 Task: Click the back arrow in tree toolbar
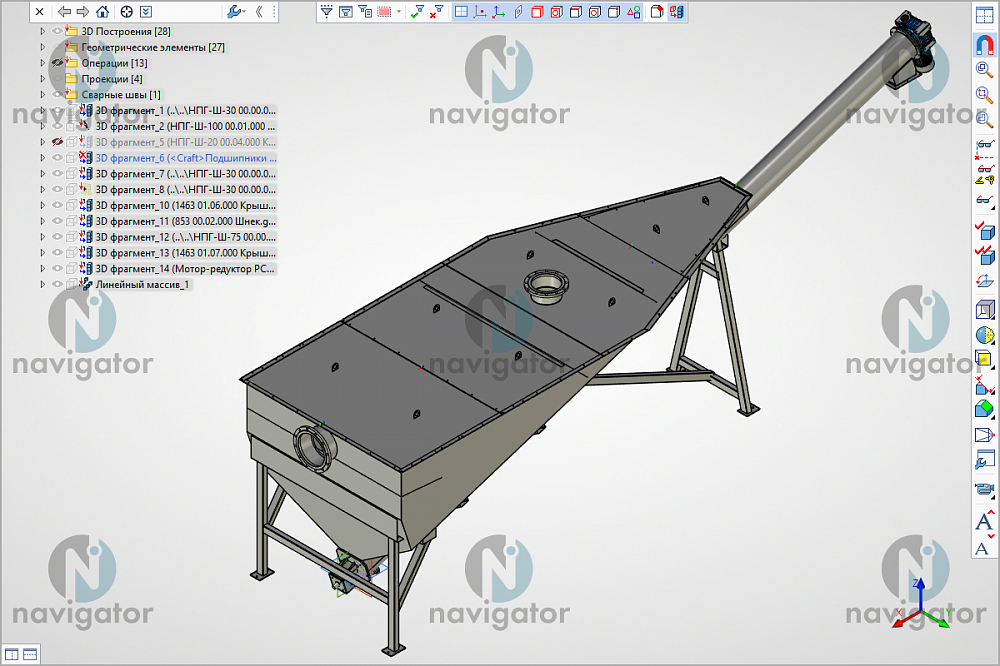click(x=64, y=11)
